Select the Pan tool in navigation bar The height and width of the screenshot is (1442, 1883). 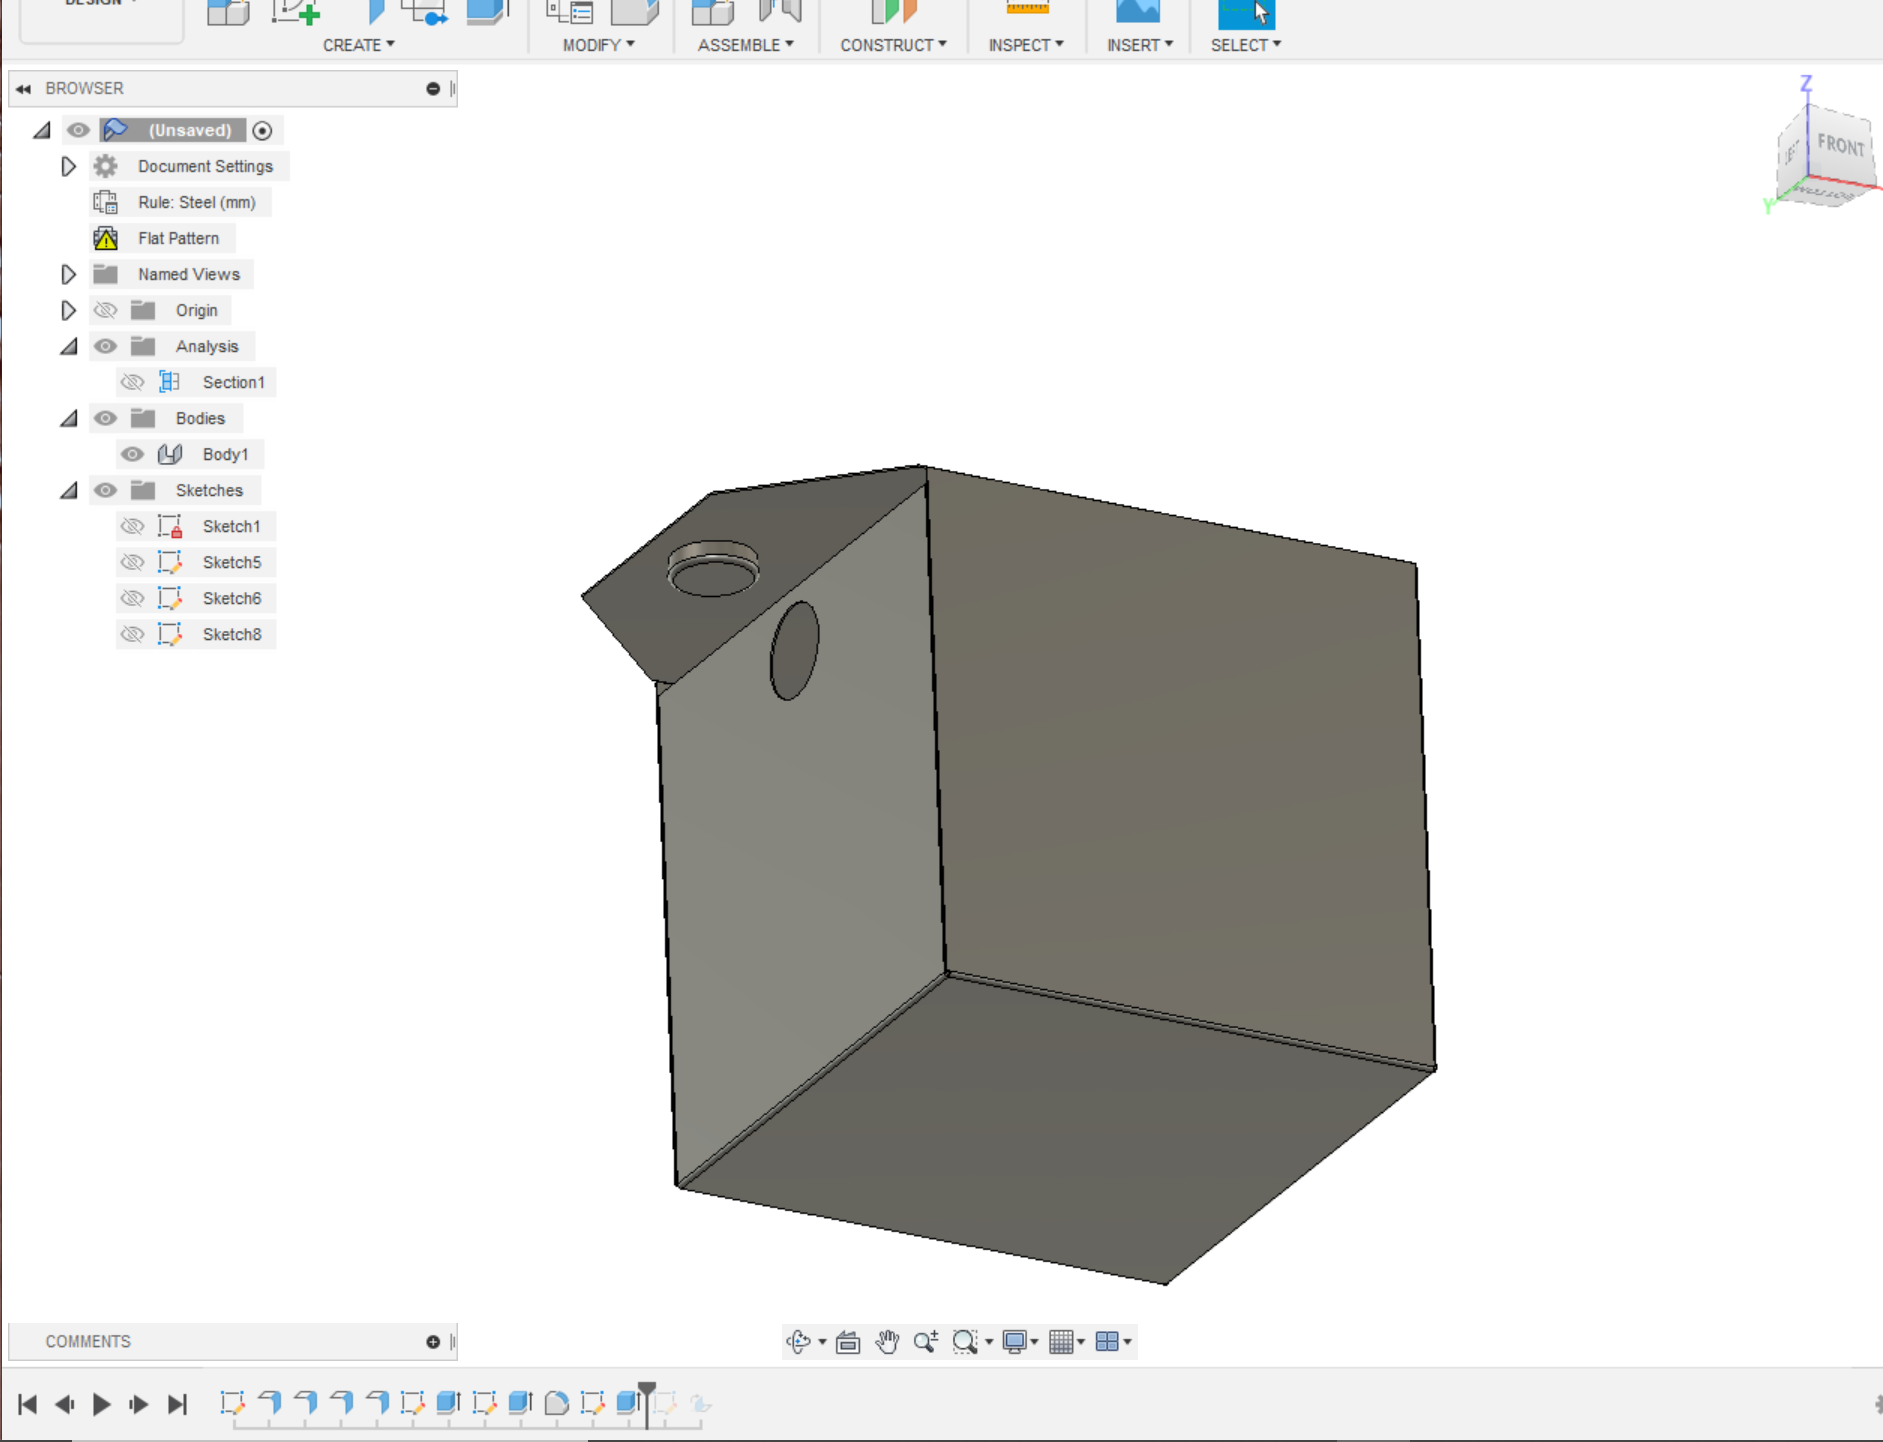(x=888, y=1341)
